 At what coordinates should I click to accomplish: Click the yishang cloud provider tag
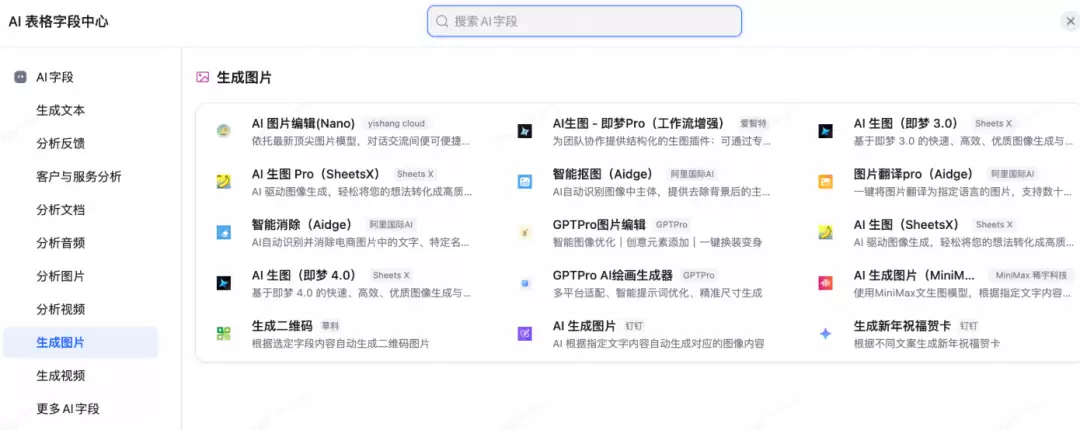(396, 124)
